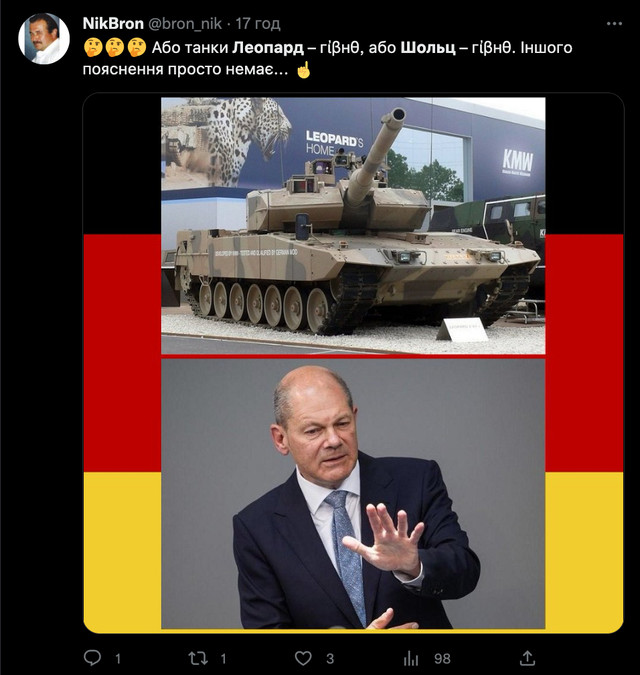Retweet this post using the arrows icon
Image resolution: width=640 pixels, height=675 pixels.
[x=198, y=658]
